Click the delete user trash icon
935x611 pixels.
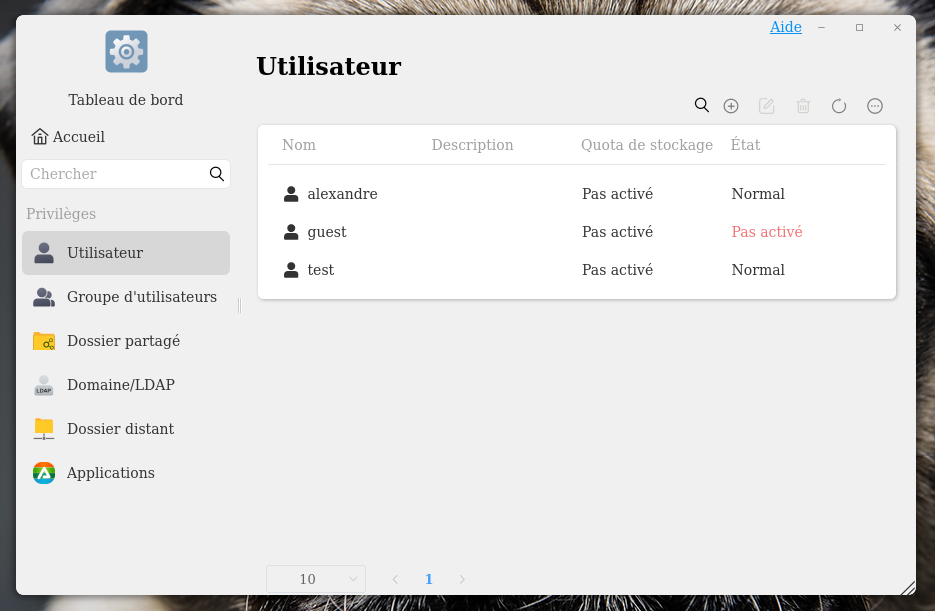coord(803,106)
